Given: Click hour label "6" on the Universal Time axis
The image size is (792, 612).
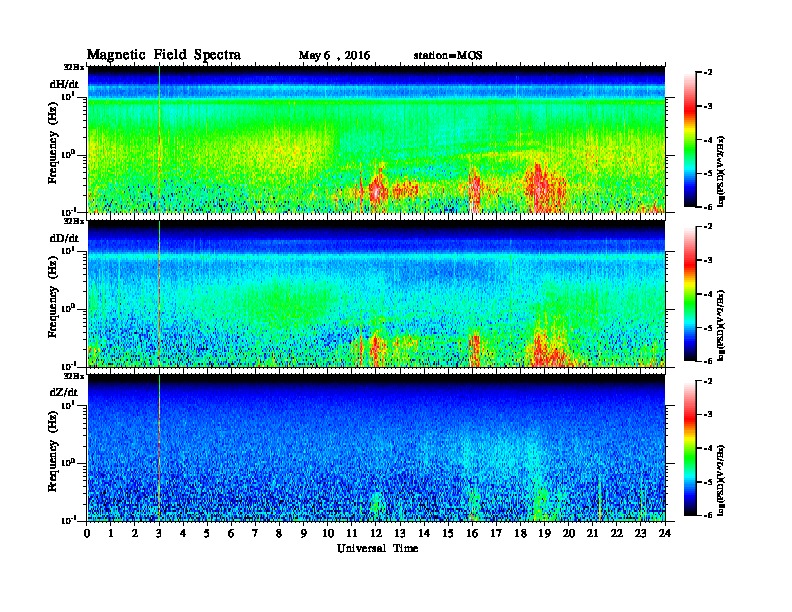Looking at the screenshot, I should 231,533.
